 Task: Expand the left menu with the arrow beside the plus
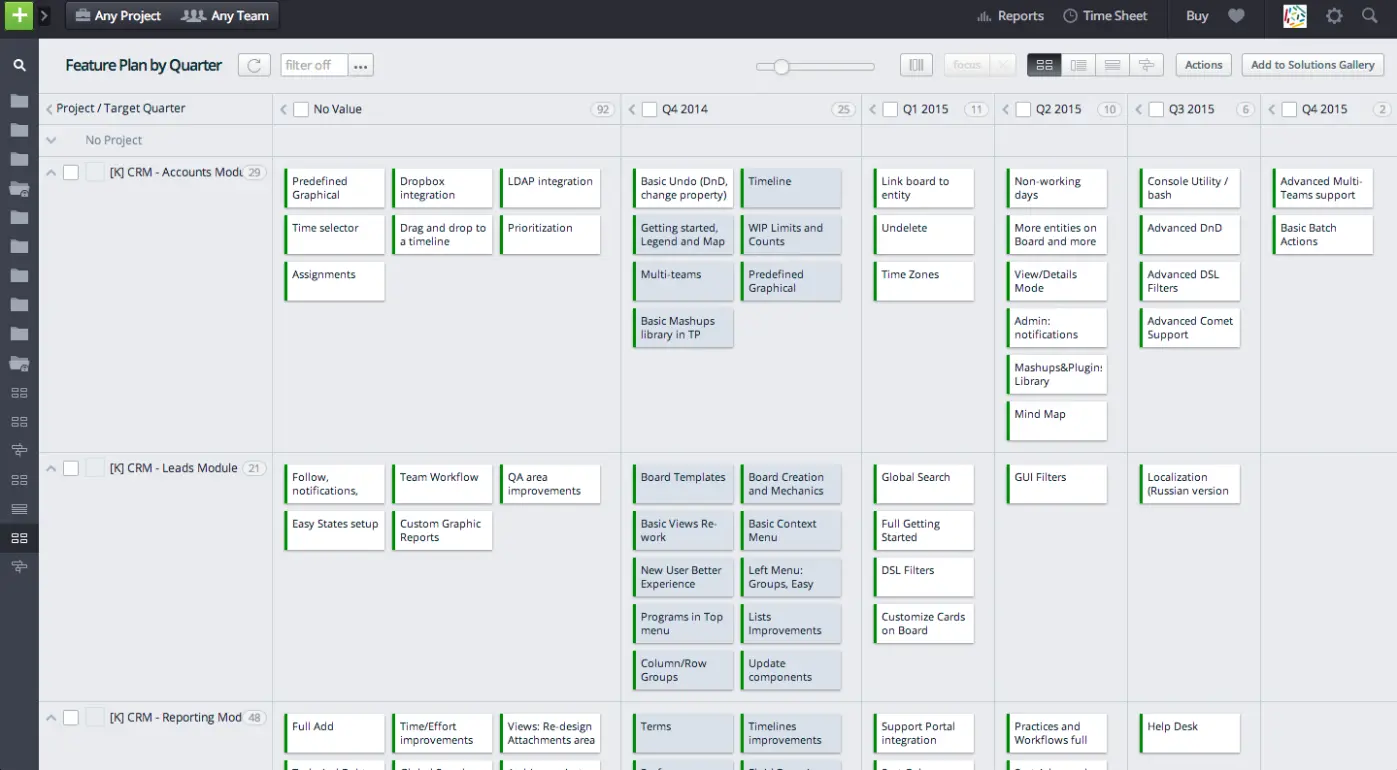point(44,16)
